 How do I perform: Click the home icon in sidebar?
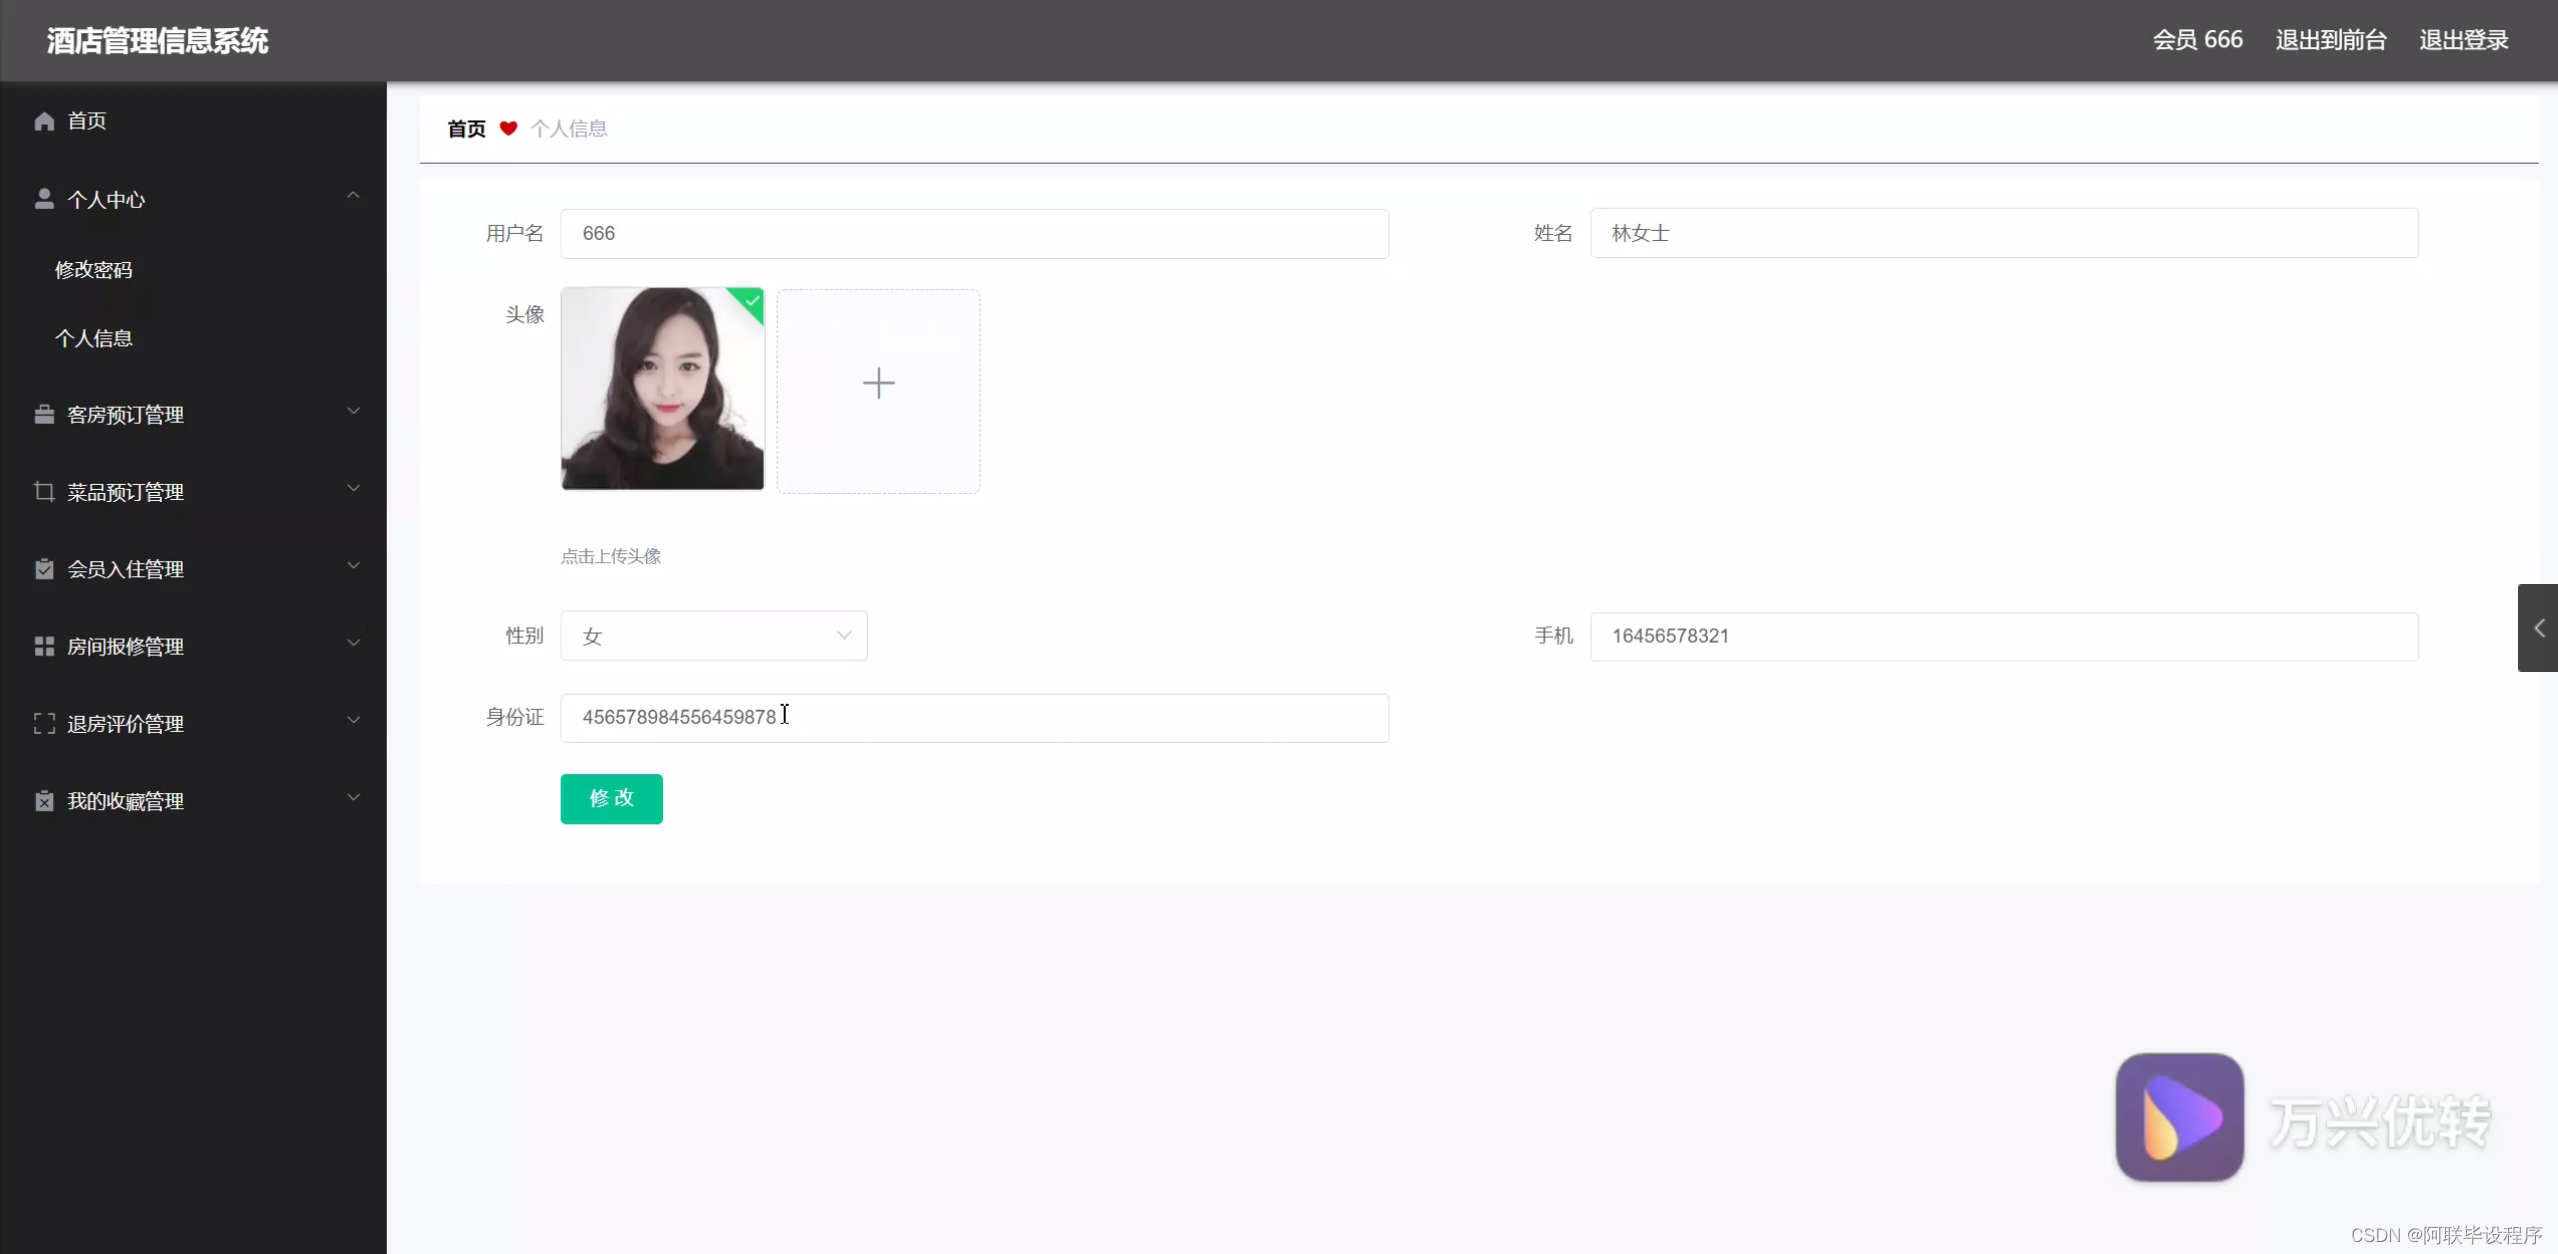click(44, 121)
